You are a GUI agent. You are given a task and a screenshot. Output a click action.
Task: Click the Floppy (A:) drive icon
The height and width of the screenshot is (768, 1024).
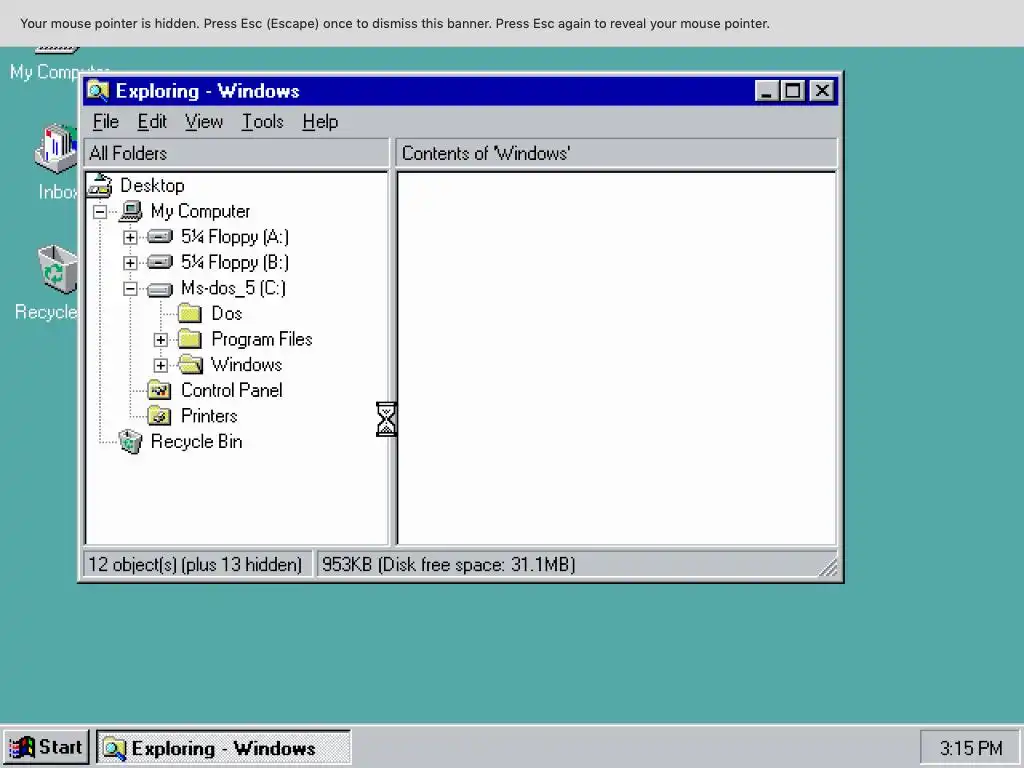pyautogui.click(x=160, y=236)
